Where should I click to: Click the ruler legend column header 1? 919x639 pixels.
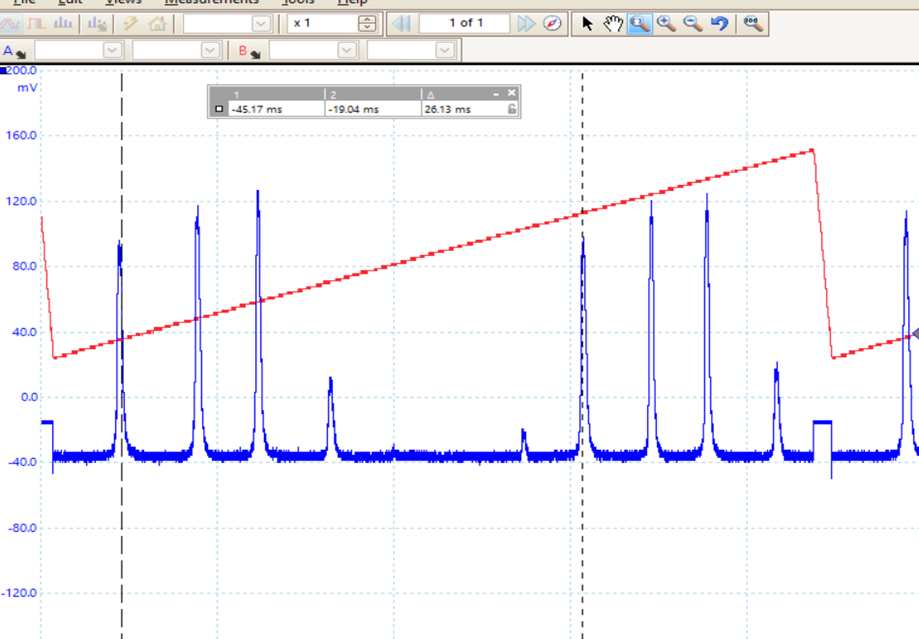pos(236,94)
